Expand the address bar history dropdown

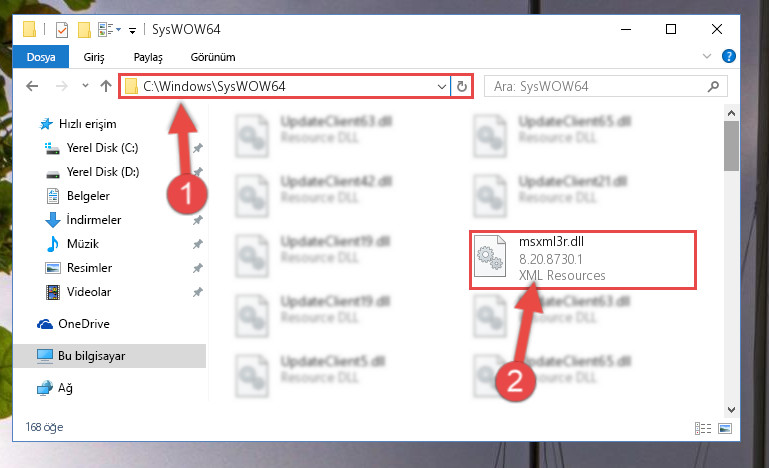tap(441, 87)
